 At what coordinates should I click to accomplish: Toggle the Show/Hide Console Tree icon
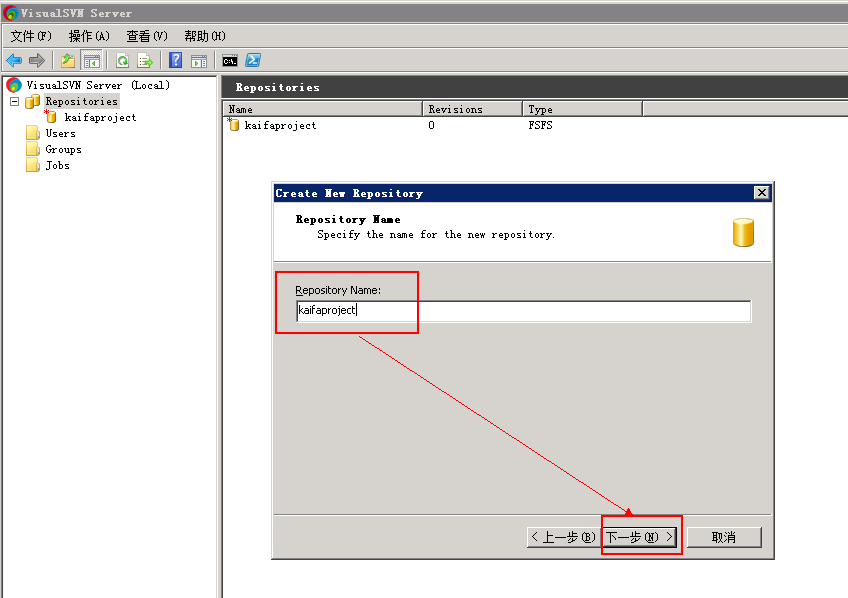pyautogui.click(x=91, y=61)
